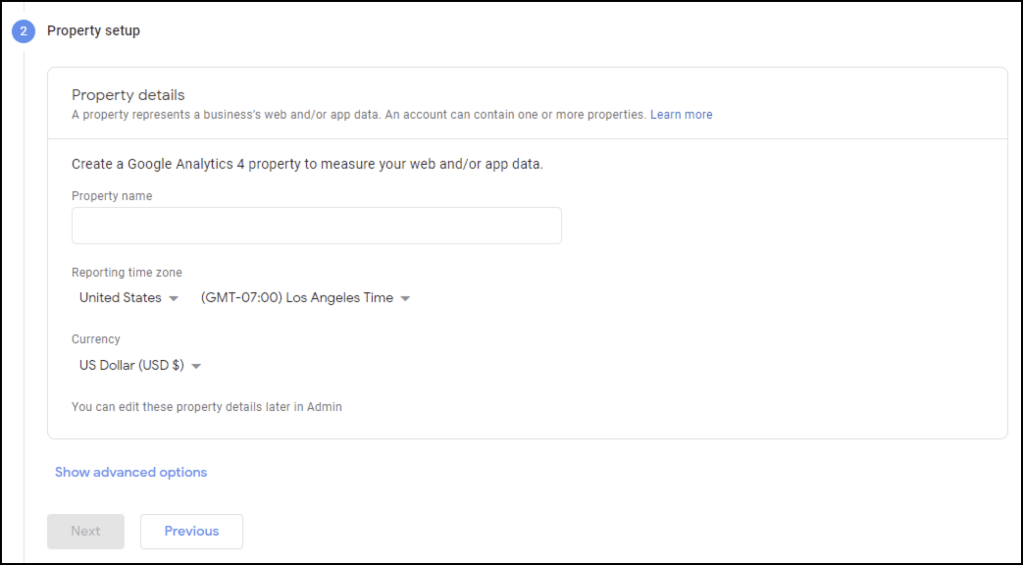
Task: Open the United States country dropdown
Action: point(121,298)
